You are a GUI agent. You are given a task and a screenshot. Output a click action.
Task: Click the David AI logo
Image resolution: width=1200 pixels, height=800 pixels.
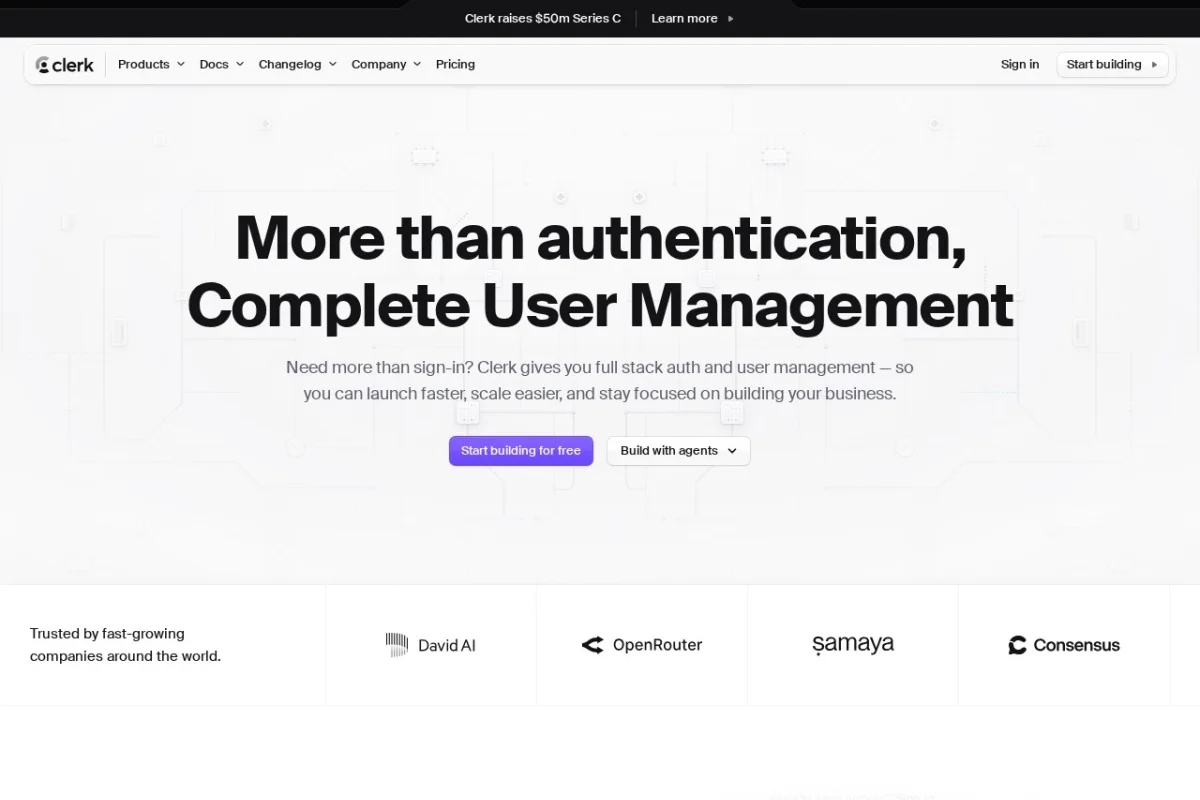(x=431, y=645)
